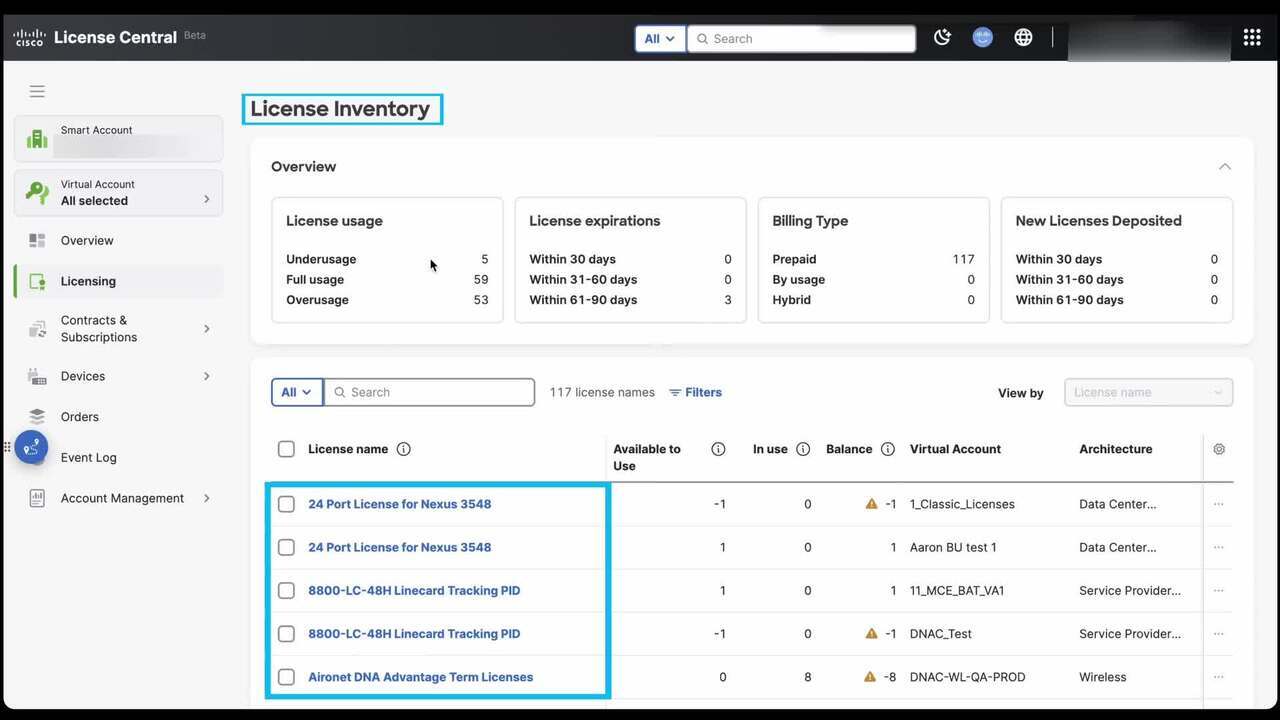
Task: Tick the first 8800-LC-48H Linecard row checkbox
Action: (x=286, y=590)
